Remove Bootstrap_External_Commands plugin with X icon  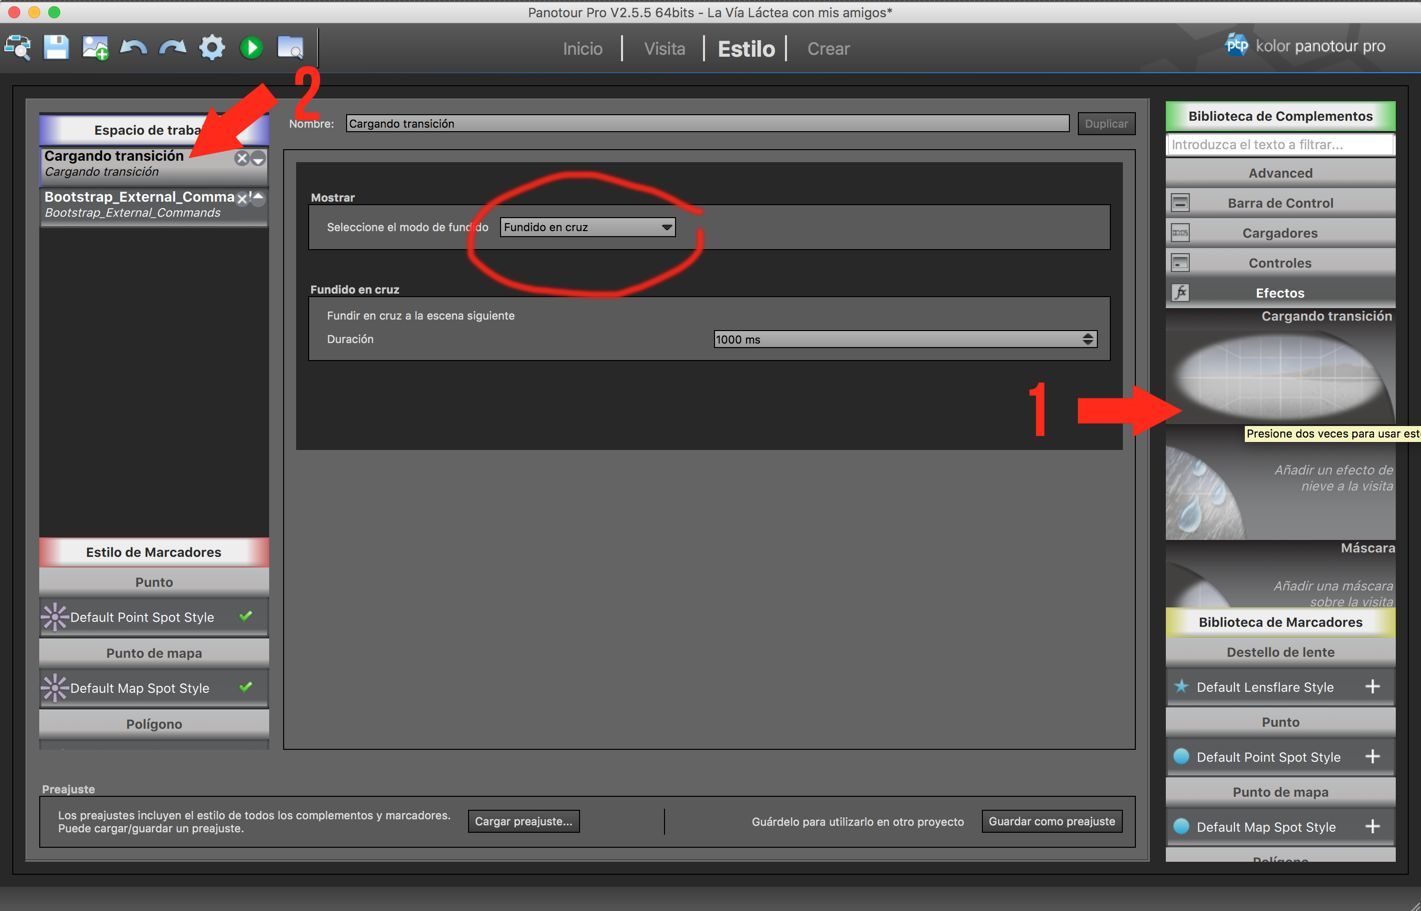[241, 199]
